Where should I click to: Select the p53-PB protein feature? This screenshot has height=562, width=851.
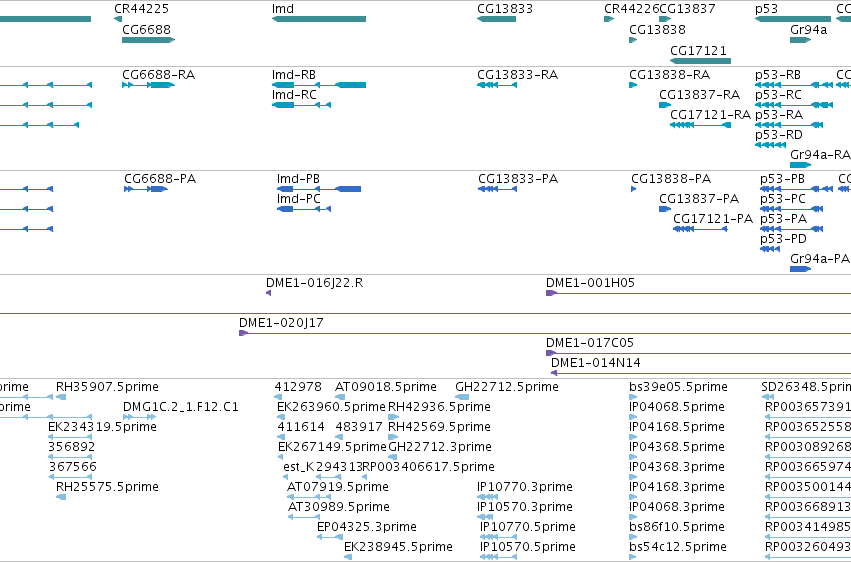[796, 189]
